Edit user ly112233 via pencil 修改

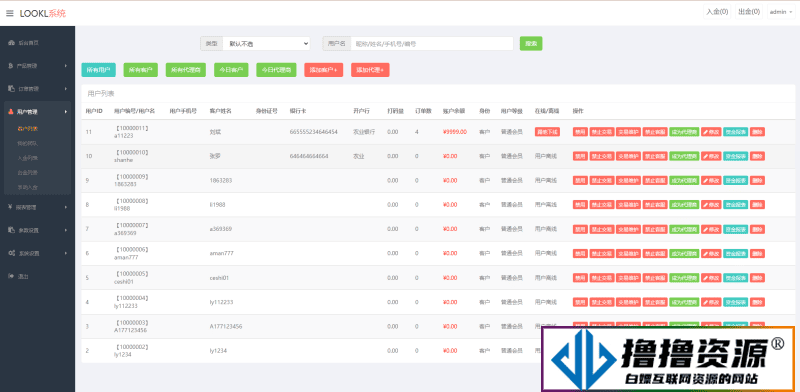click(x=711, y=302)
